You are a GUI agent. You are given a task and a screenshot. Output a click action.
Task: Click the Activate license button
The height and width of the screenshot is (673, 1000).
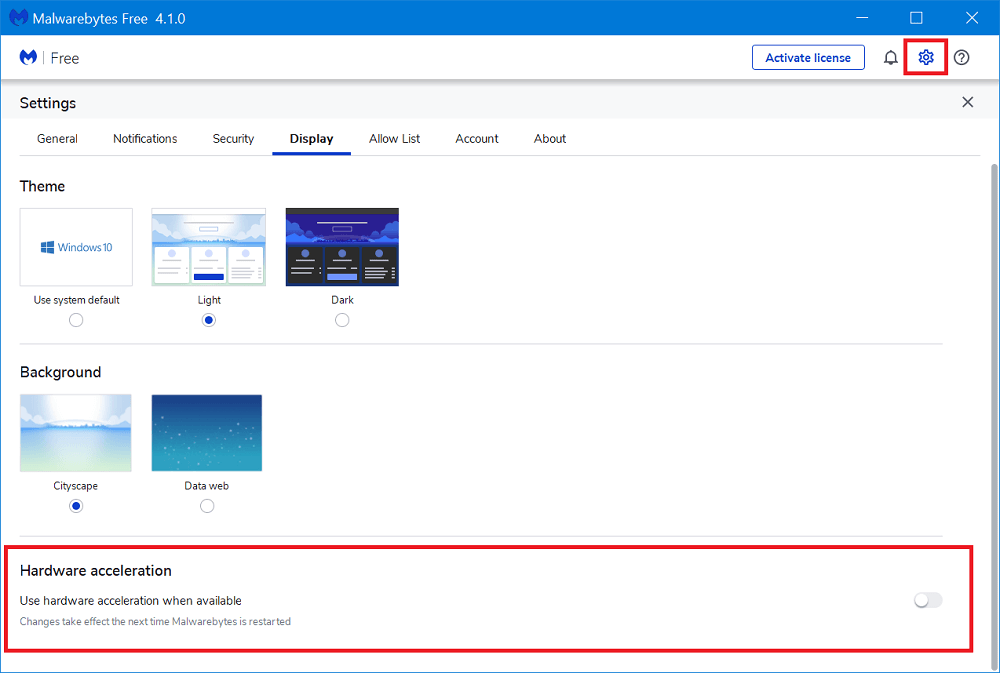(x=808, y=57)
